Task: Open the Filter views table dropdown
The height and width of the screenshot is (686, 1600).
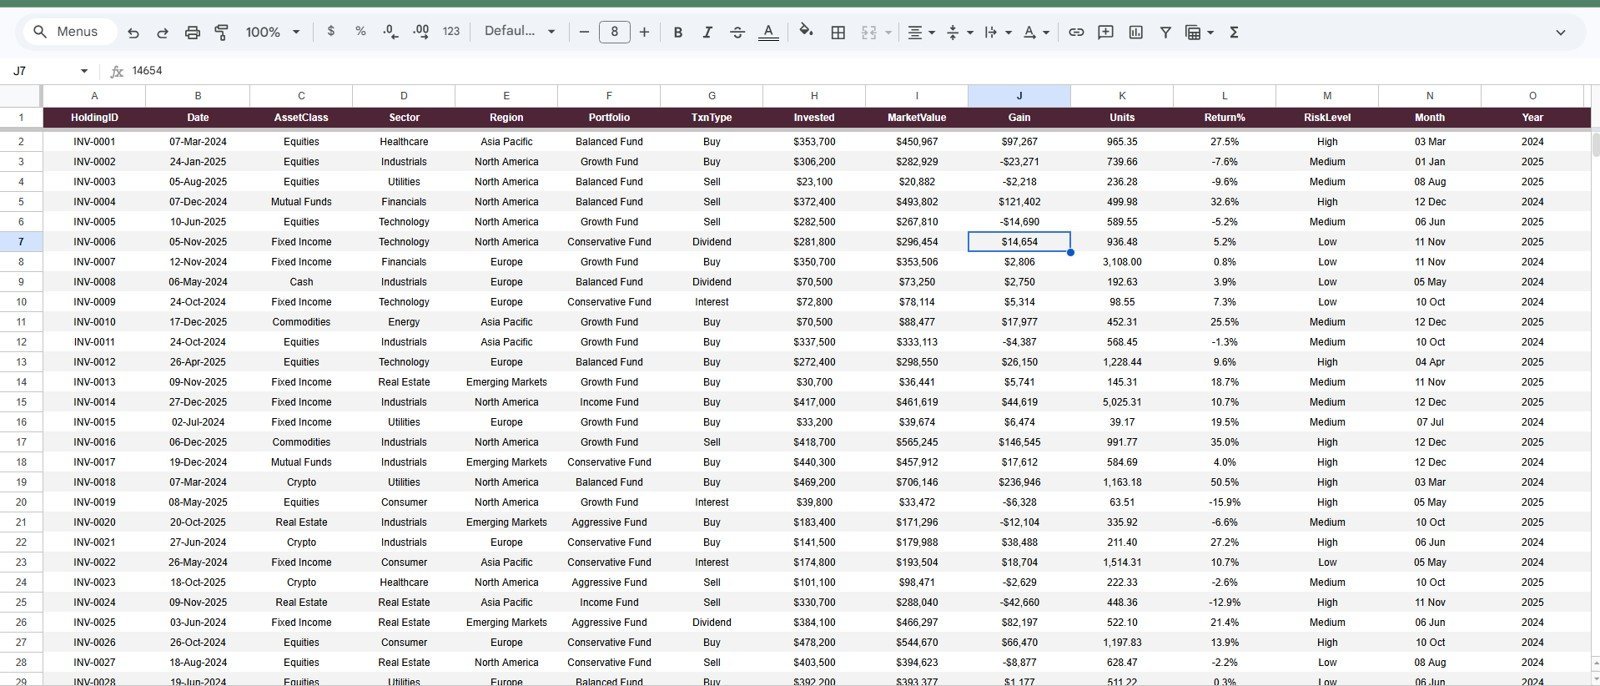Action: [1199, 32]
